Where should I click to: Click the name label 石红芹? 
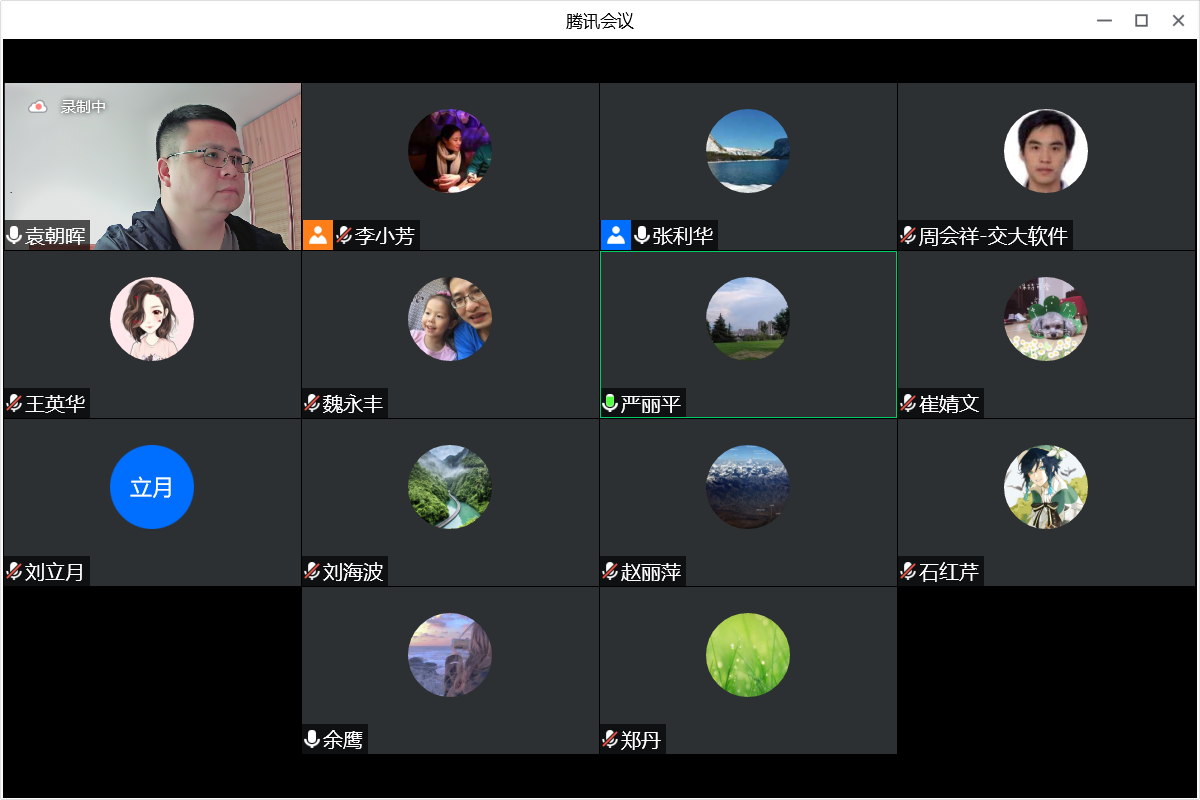click(x=949, y=572)
